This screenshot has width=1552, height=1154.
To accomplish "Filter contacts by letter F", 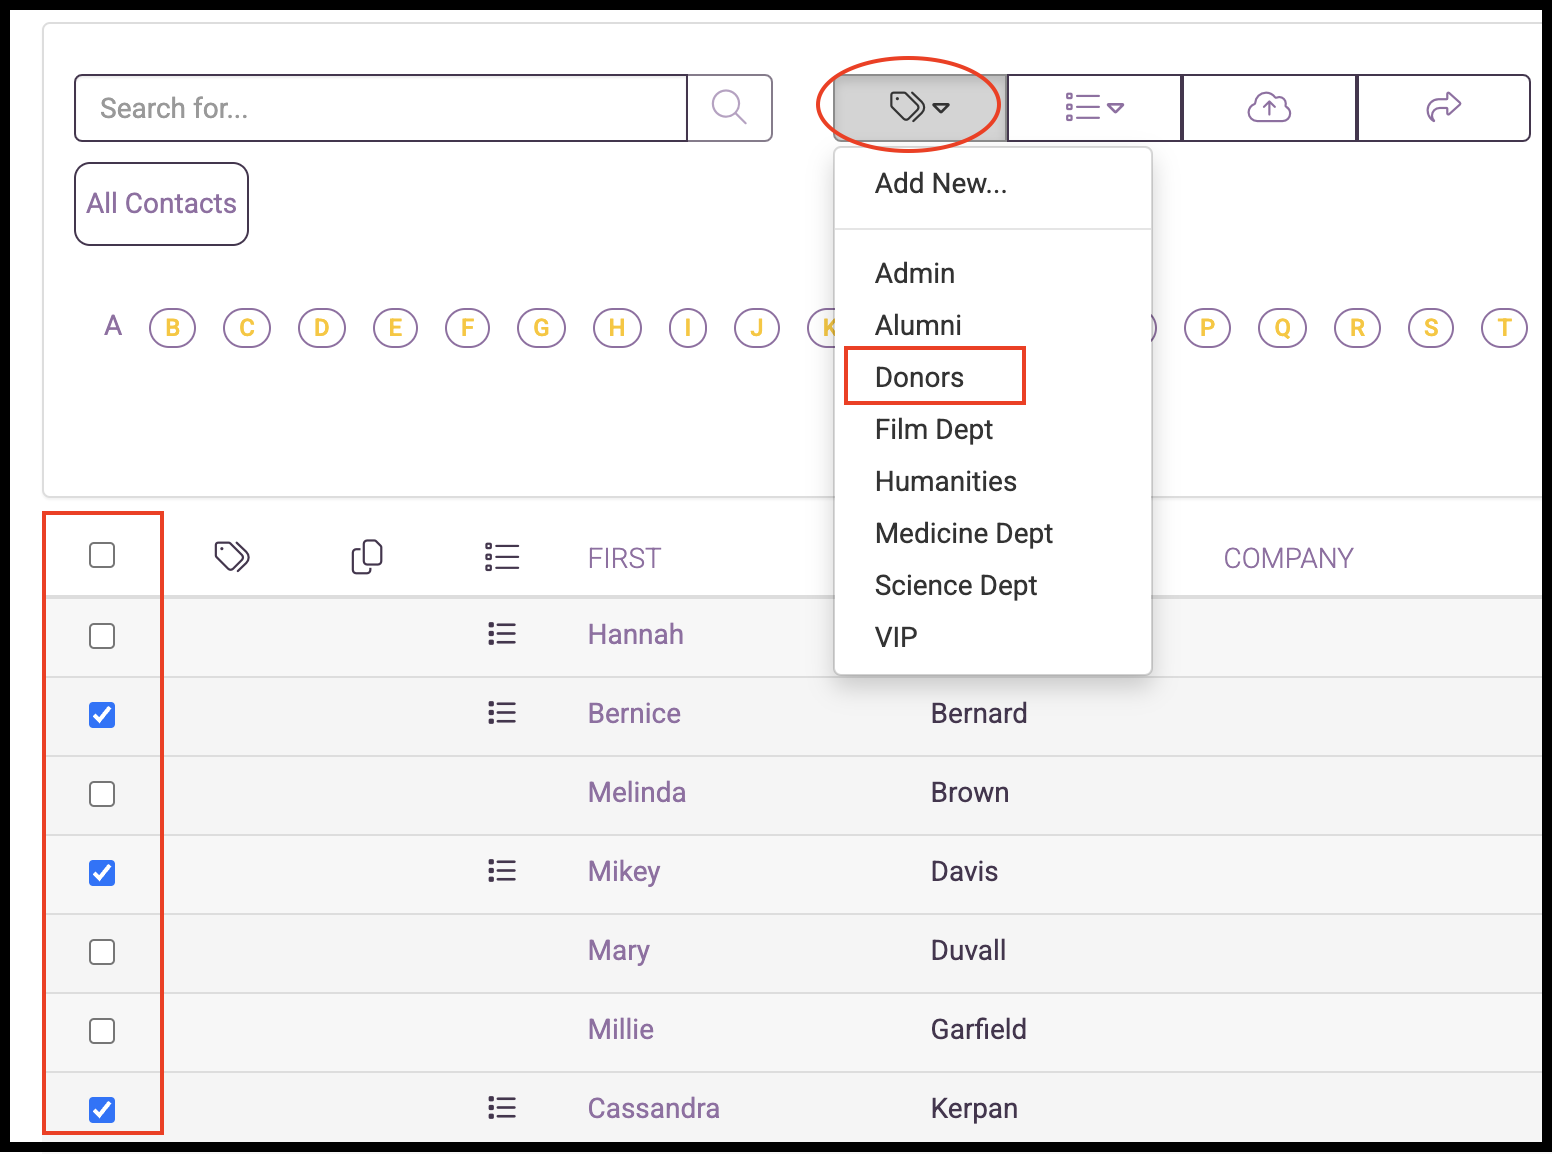I will (467, 328).
